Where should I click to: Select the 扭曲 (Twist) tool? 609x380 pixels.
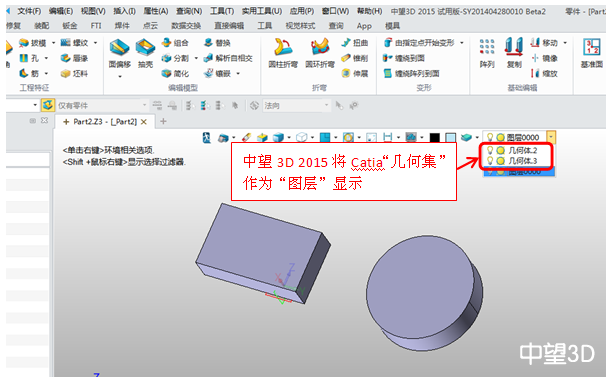[x=355, y=43]
